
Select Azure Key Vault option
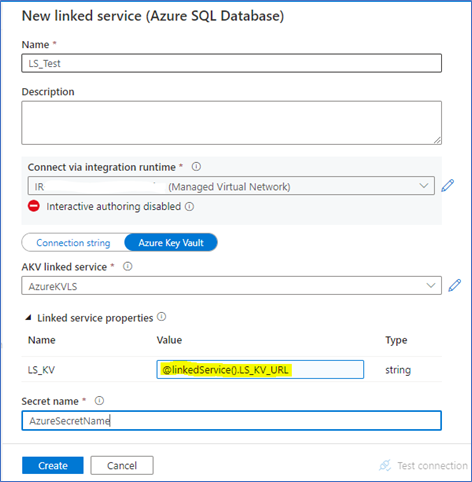(x=171, y=243)
